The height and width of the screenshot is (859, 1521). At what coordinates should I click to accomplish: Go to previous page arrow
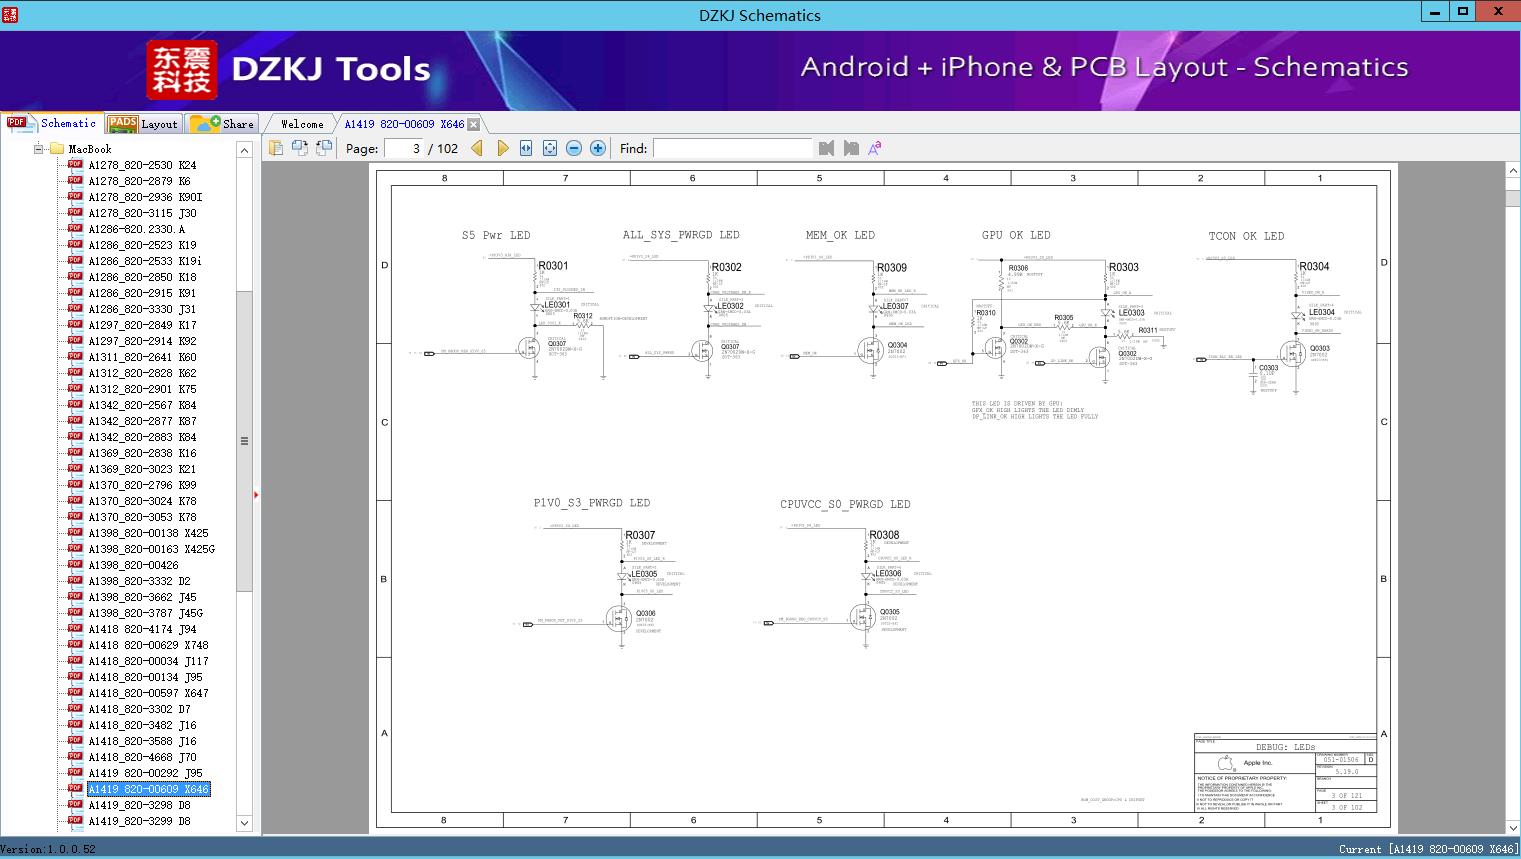(477, 148)
